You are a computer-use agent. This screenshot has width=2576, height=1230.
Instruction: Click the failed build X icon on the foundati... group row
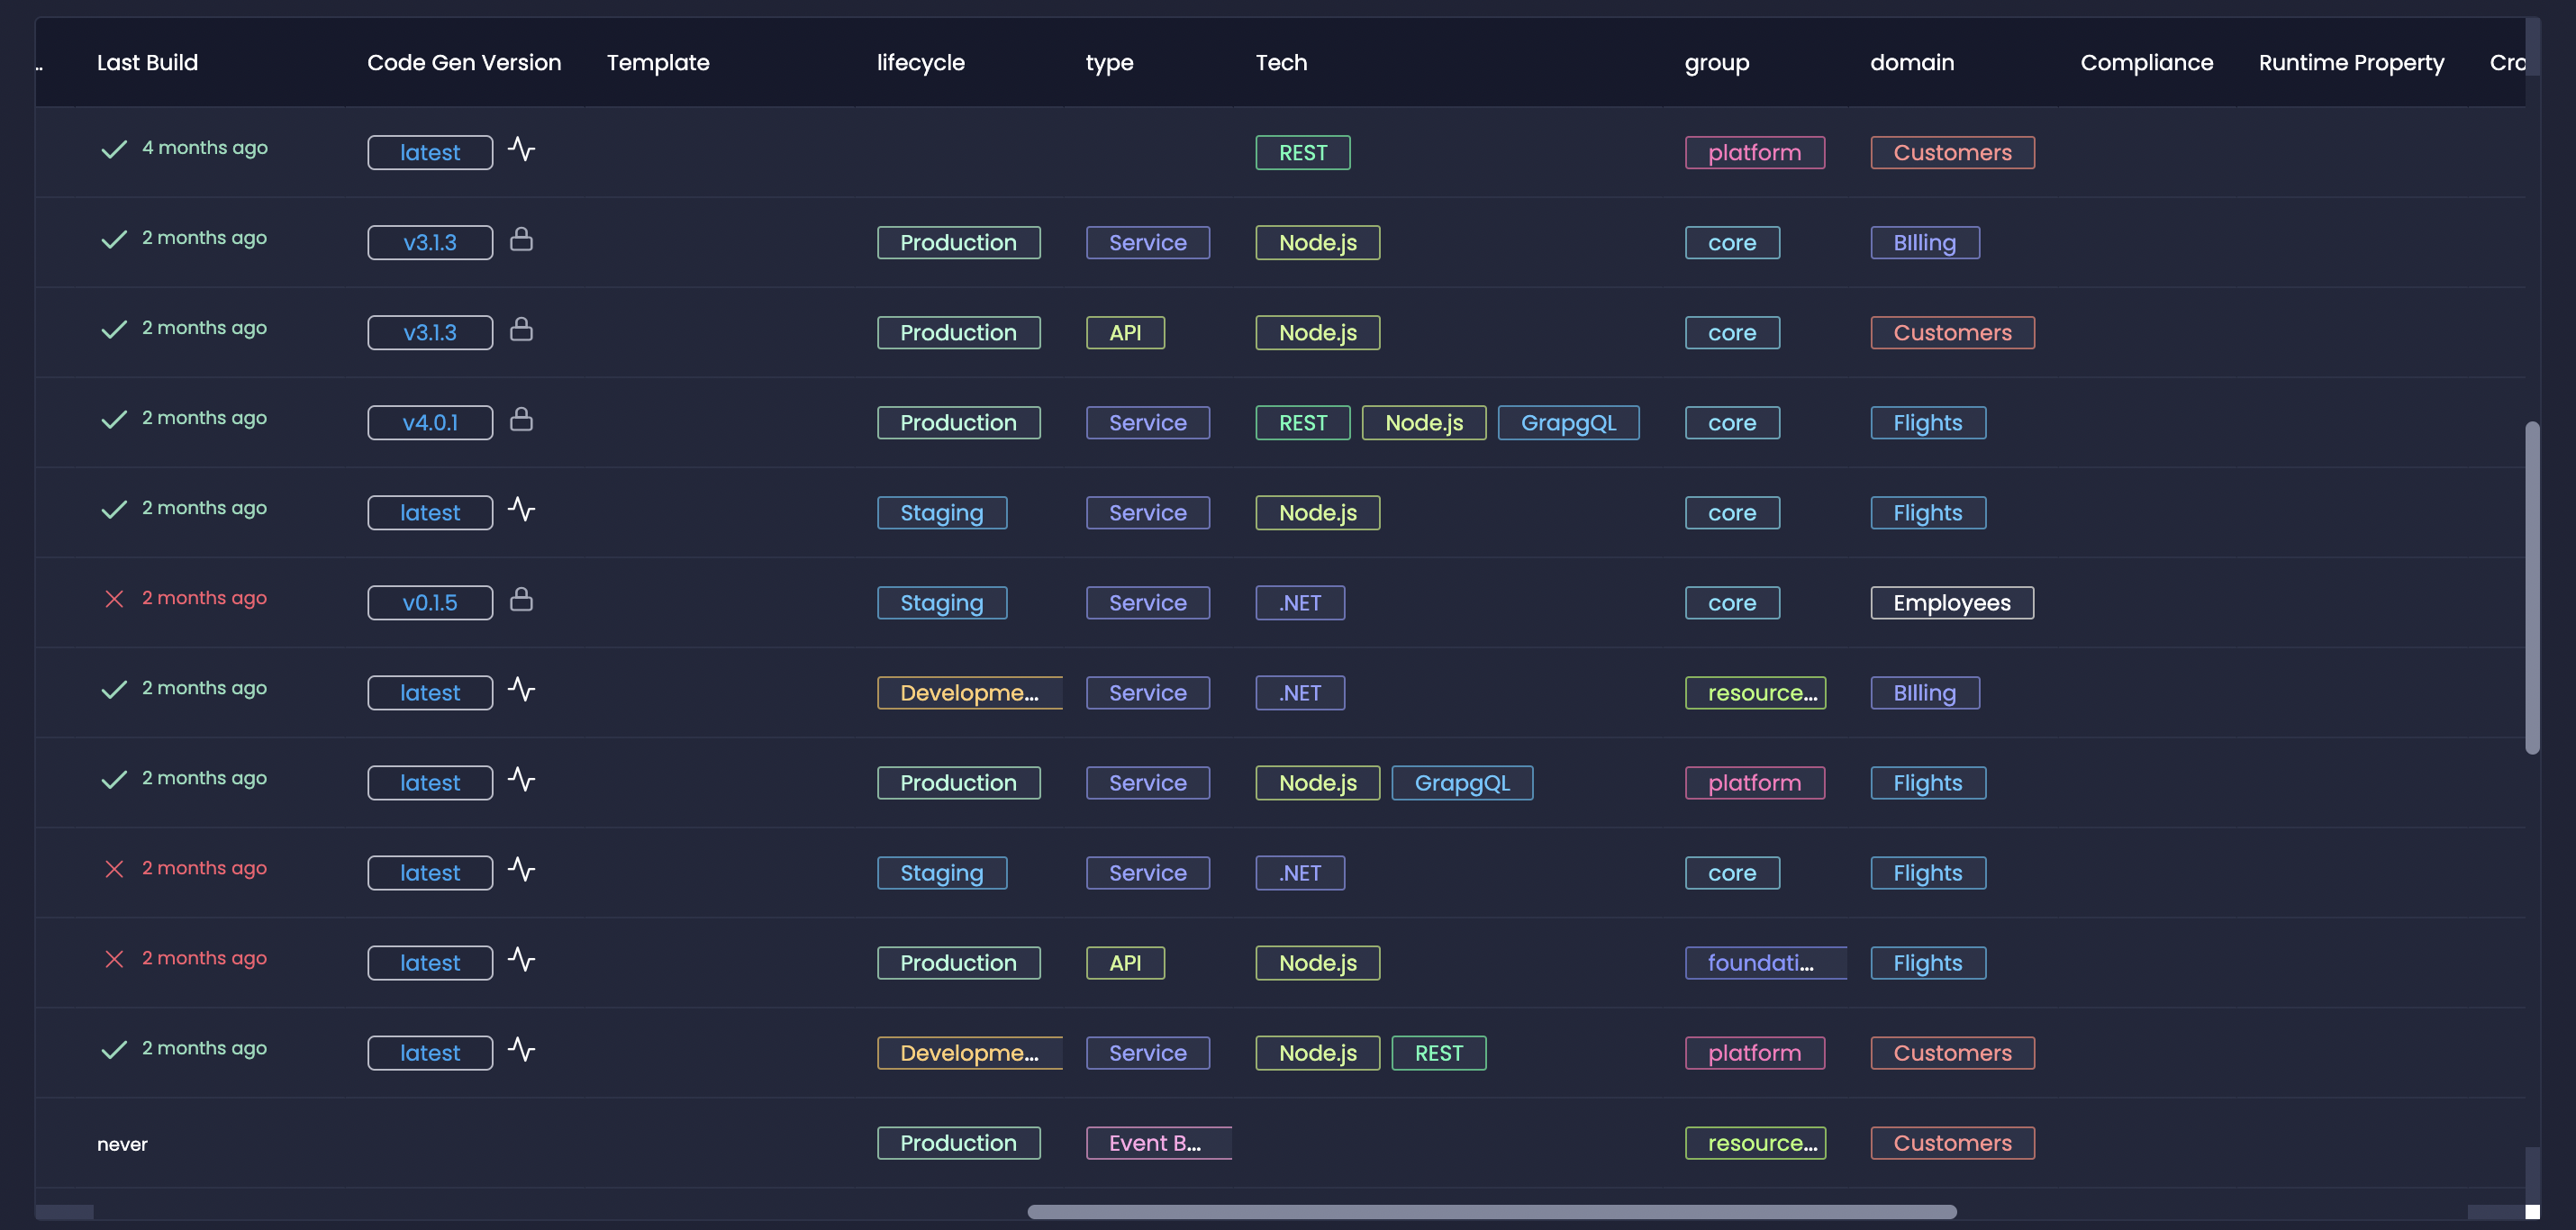point(114,960)
